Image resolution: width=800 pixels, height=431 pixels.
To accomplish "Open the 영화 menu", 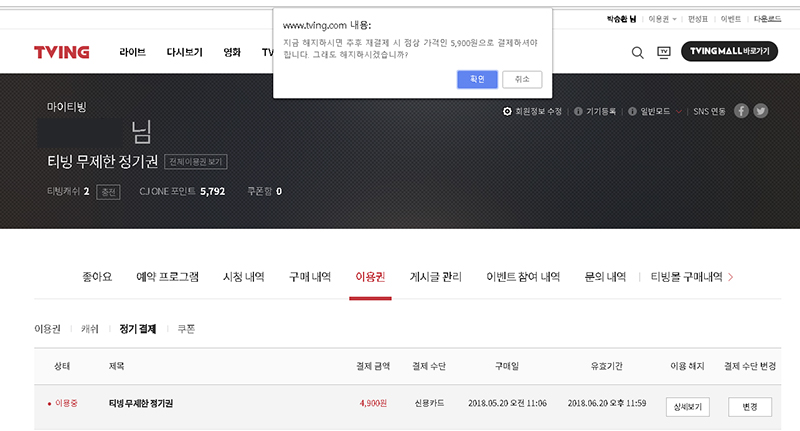I will [232, 52].
